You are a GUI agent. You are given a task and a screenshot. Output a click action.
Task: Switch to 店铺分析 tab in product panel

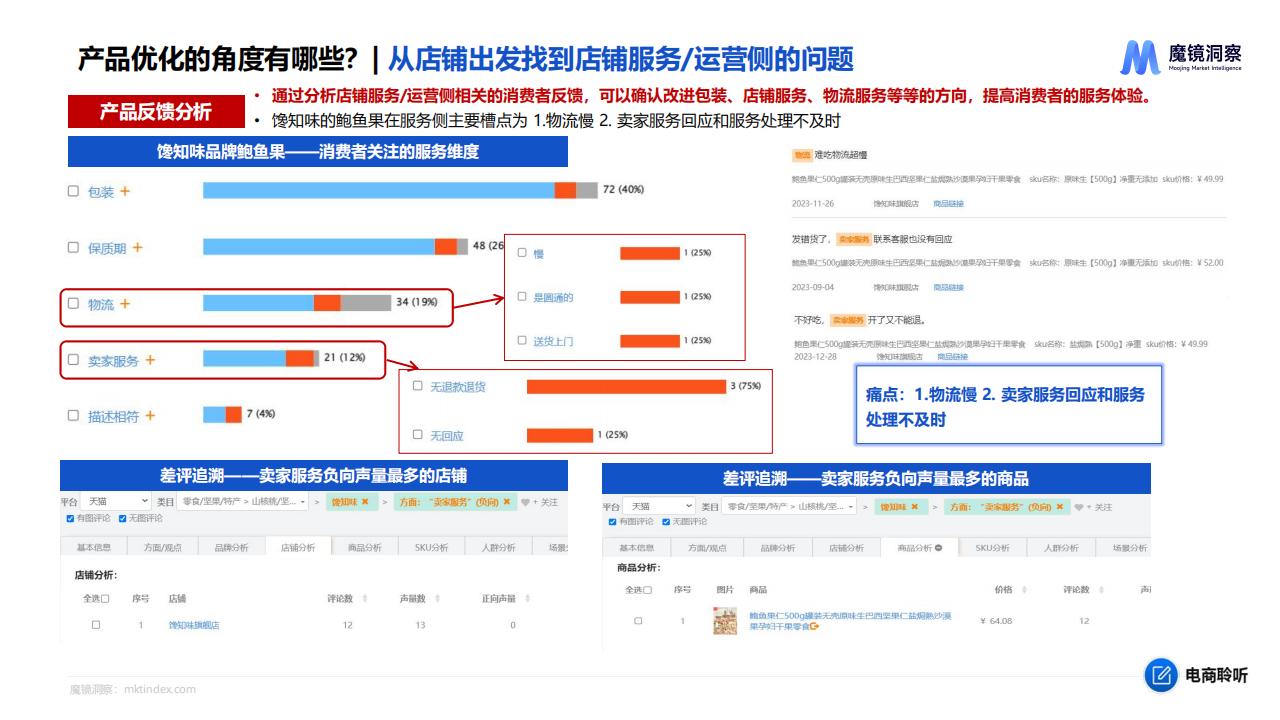(845, 548)
